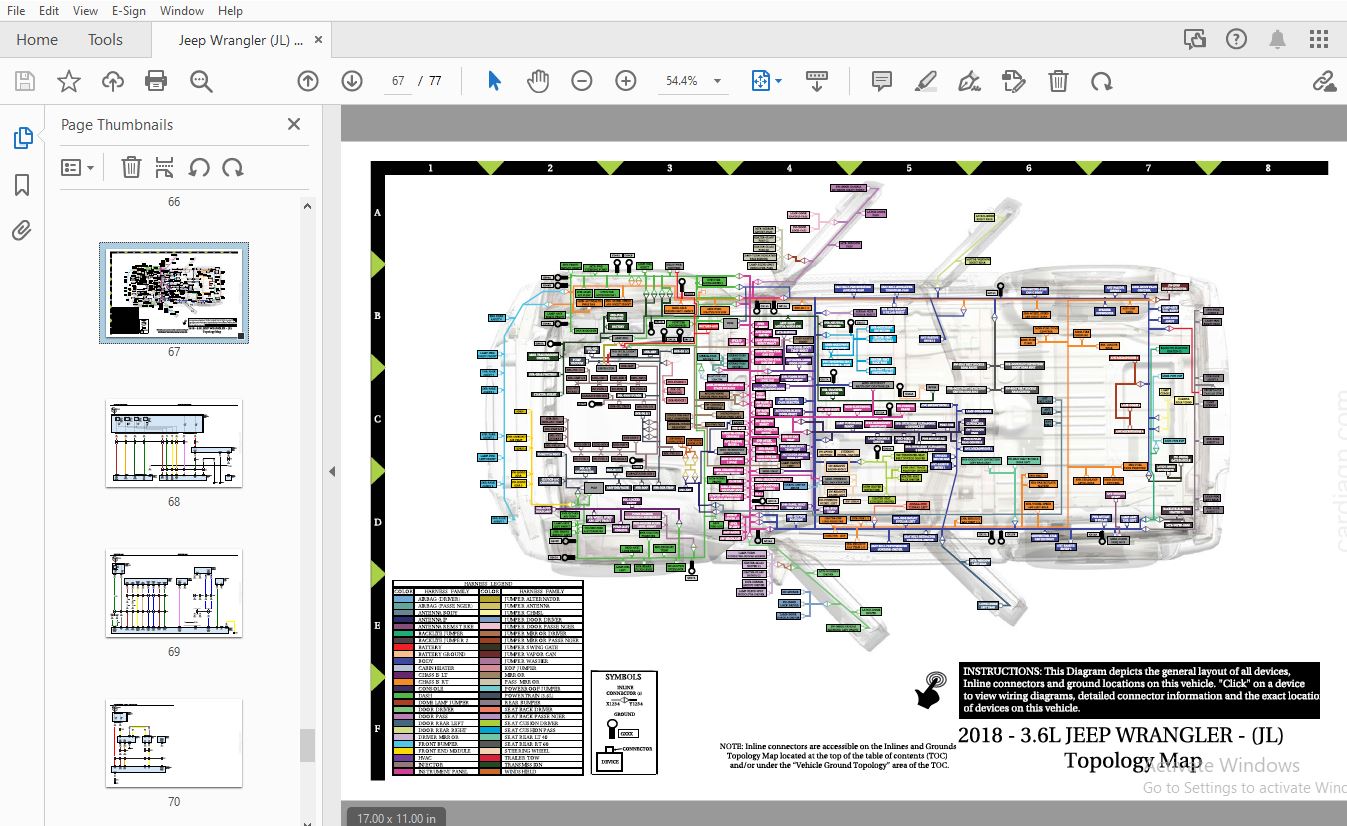Screen dimensions: 1347x826
Task: Click the scroll up arrow in thumbnails panel
Action: (x=308, y=205)
